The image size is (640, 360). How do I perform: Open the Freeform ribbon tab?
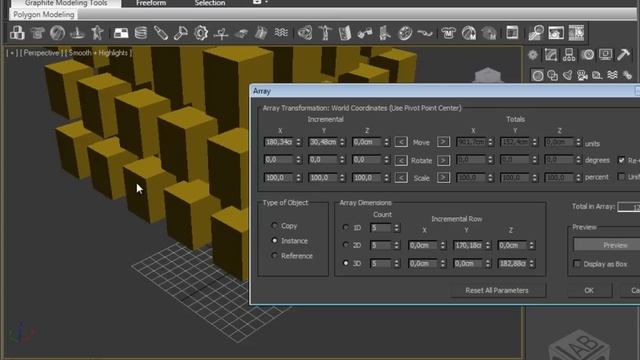[x=151, y=3]
